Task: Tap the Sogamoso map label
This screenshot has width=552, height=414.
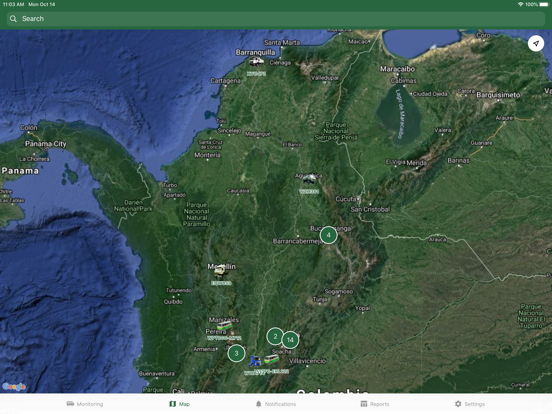Action: (339, 291)
